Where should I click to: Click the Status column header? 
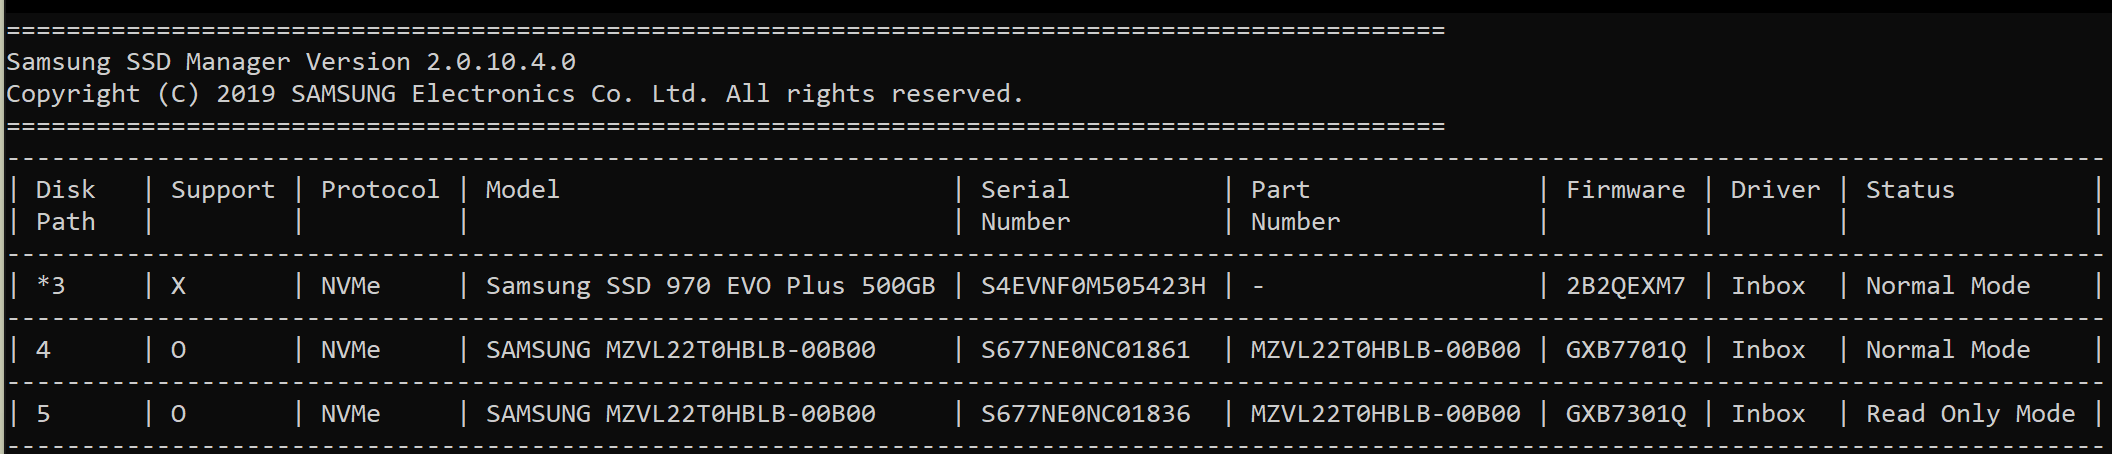tap(1909, 190)
